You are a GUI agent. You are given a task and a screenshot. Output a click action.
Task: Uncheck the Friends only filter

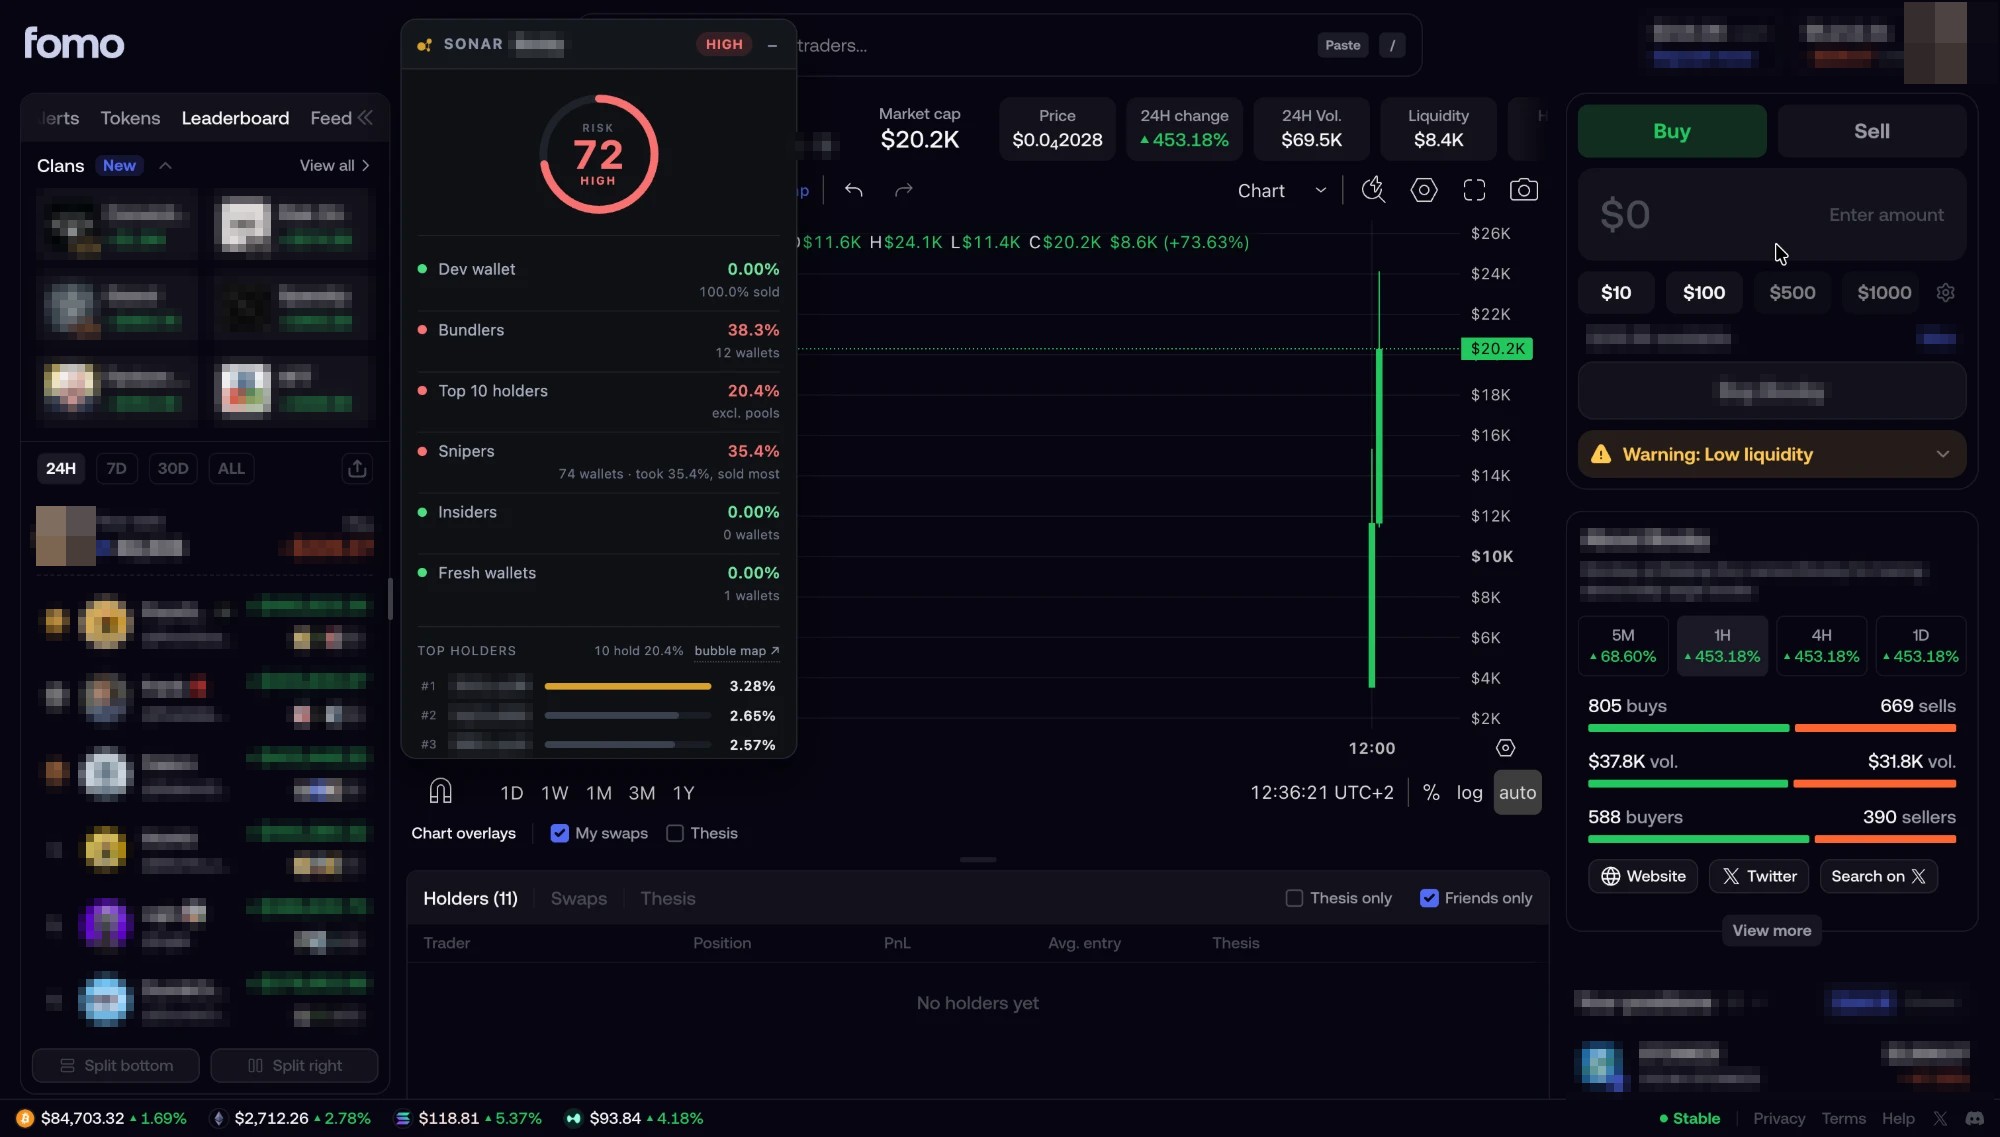coord(1429,898)
